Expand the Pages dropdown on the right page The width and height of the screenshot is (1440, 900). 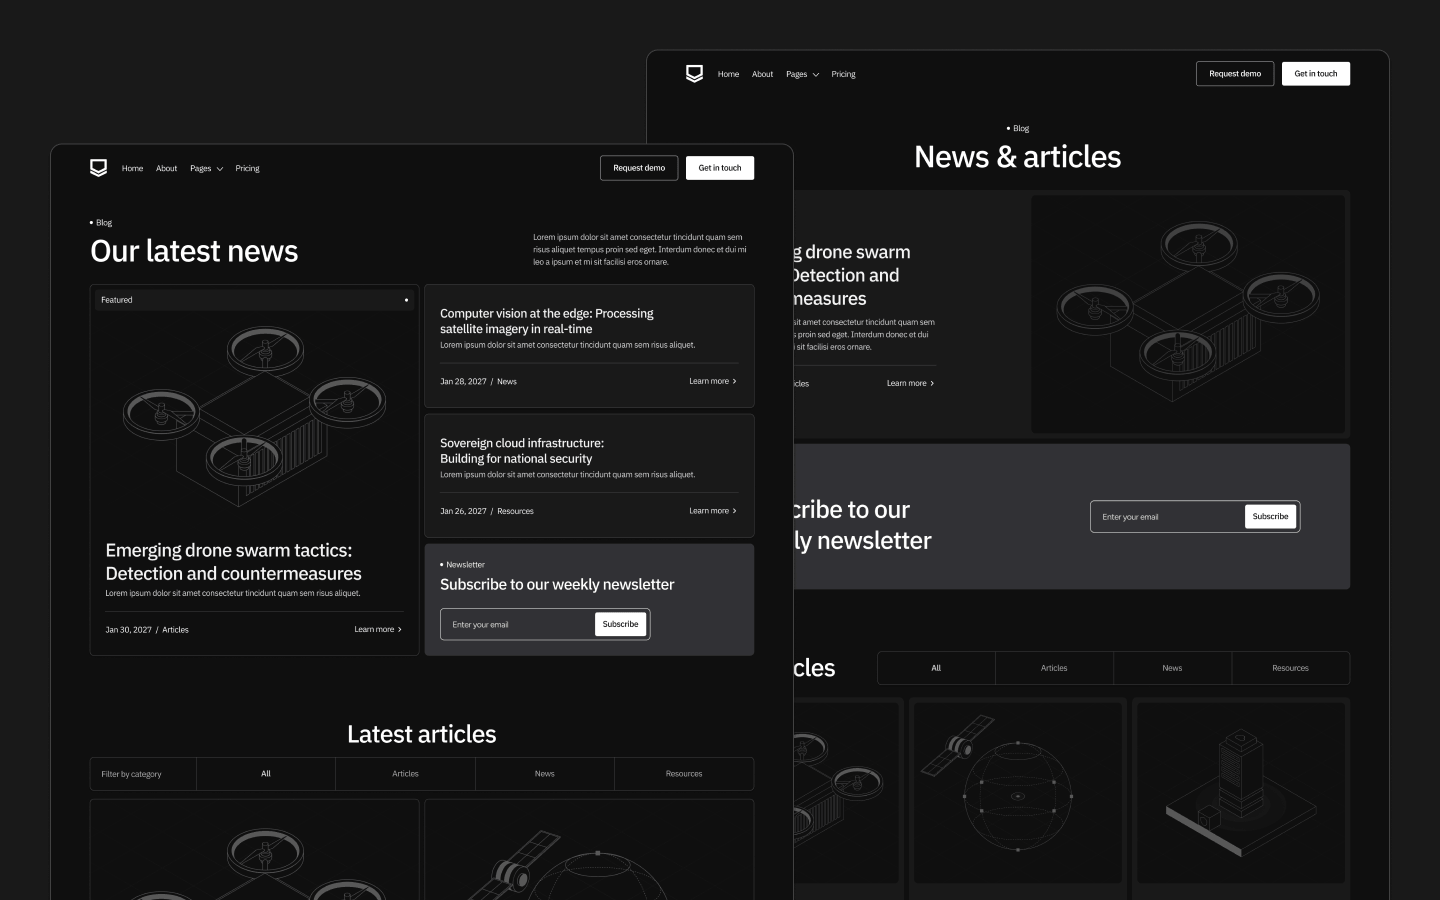click(801, 74)
